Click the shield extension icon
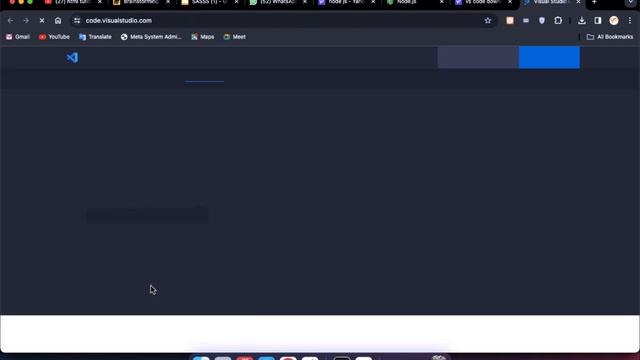The width and height of the screenshot is (640, 360). coord(542,20)
